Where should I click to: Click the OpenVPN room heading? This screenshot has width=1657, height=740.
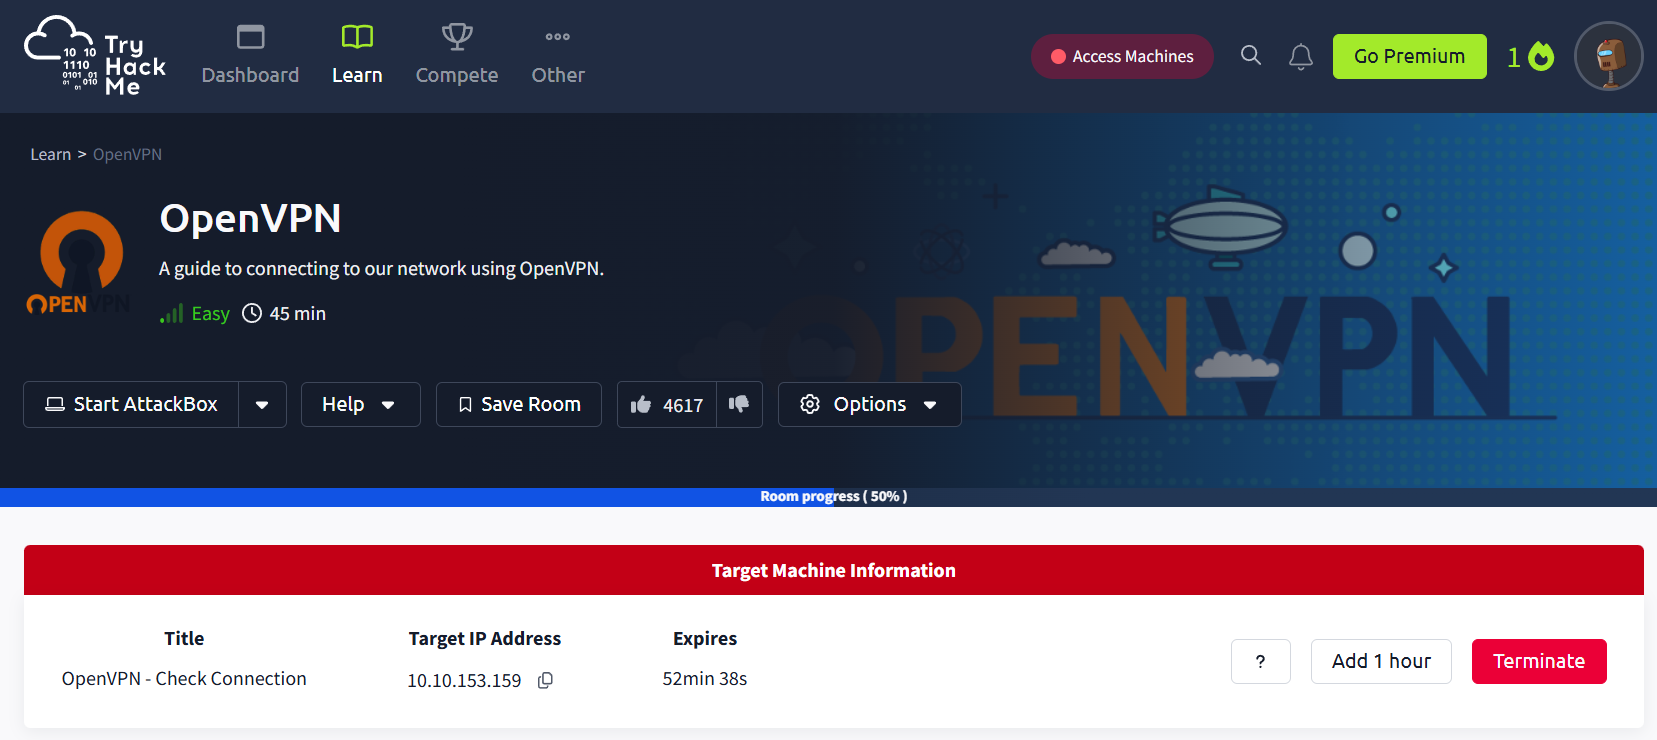(250, 218)
